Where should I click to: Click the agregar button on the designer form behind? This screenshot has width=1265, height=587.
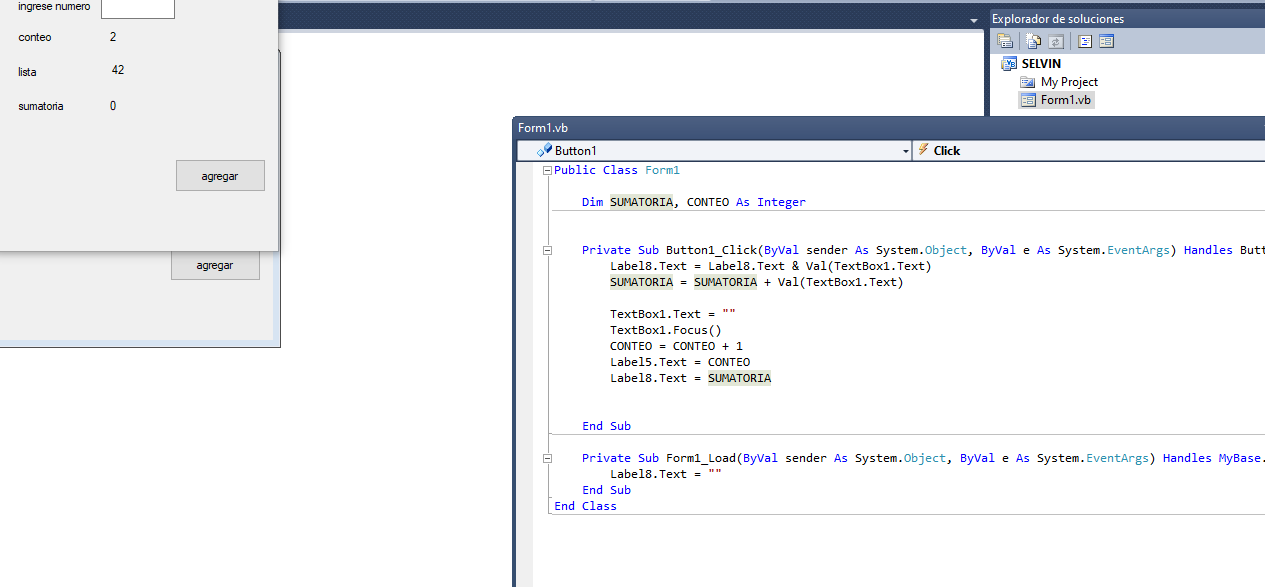coord(215,265)
